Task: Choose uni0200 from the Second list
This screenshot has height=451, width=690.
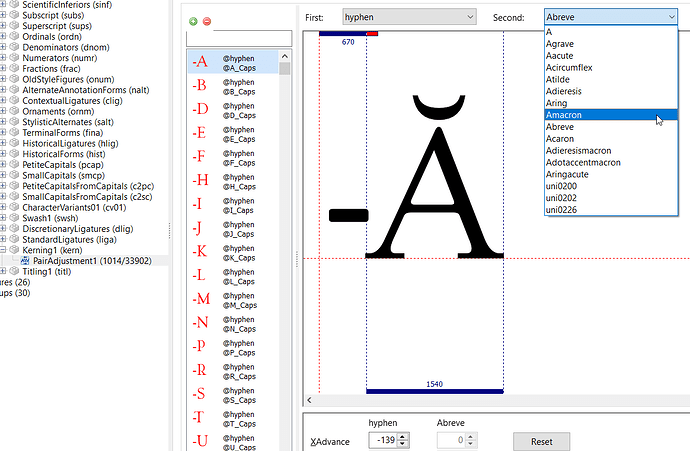Action: 611,186
